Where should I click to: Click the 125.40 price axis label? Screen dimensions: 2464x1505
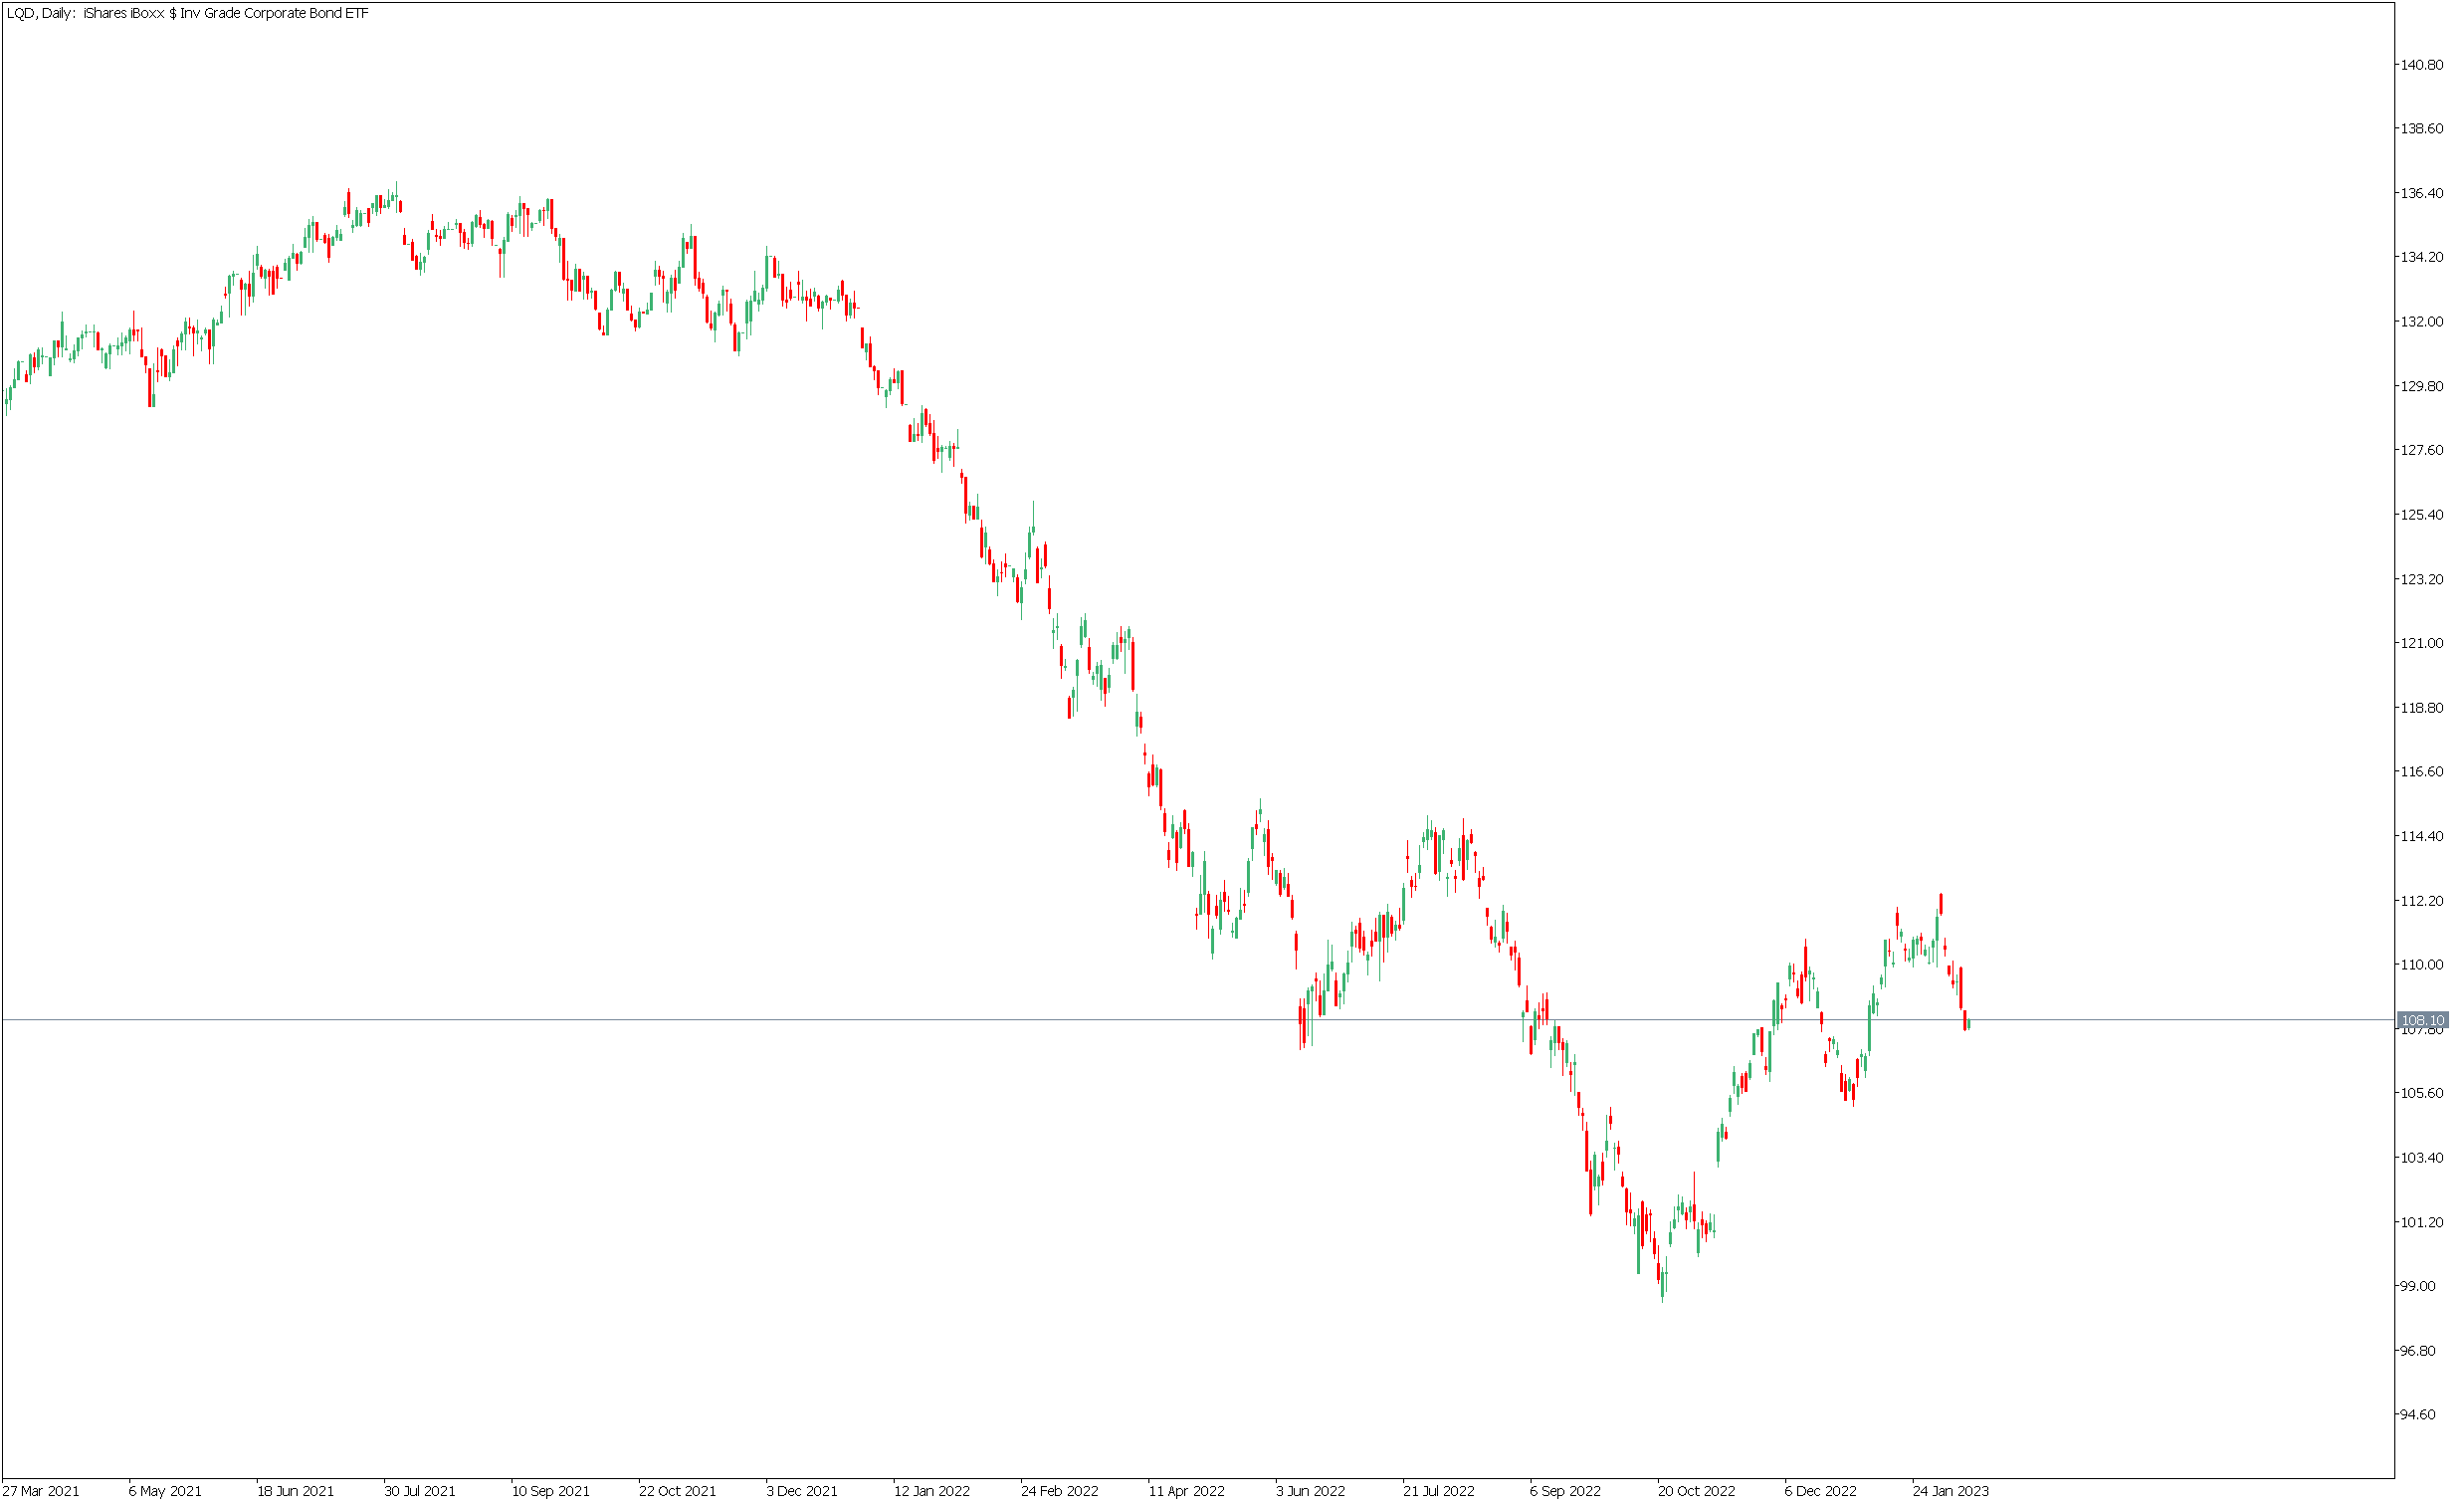point(2422,515)
